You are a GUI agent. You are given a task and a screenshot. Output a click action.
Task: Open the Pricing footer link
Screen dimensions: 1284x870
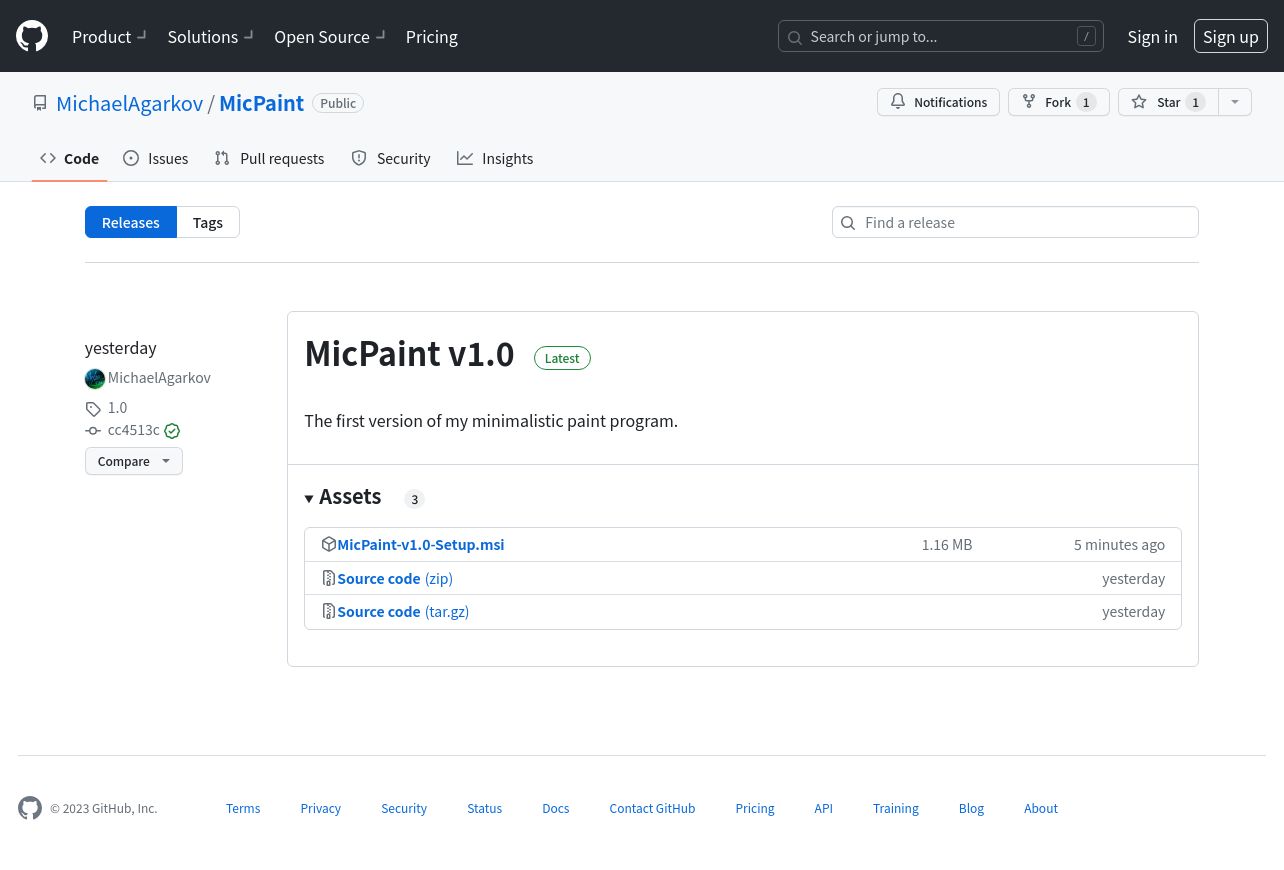[755, 808]
